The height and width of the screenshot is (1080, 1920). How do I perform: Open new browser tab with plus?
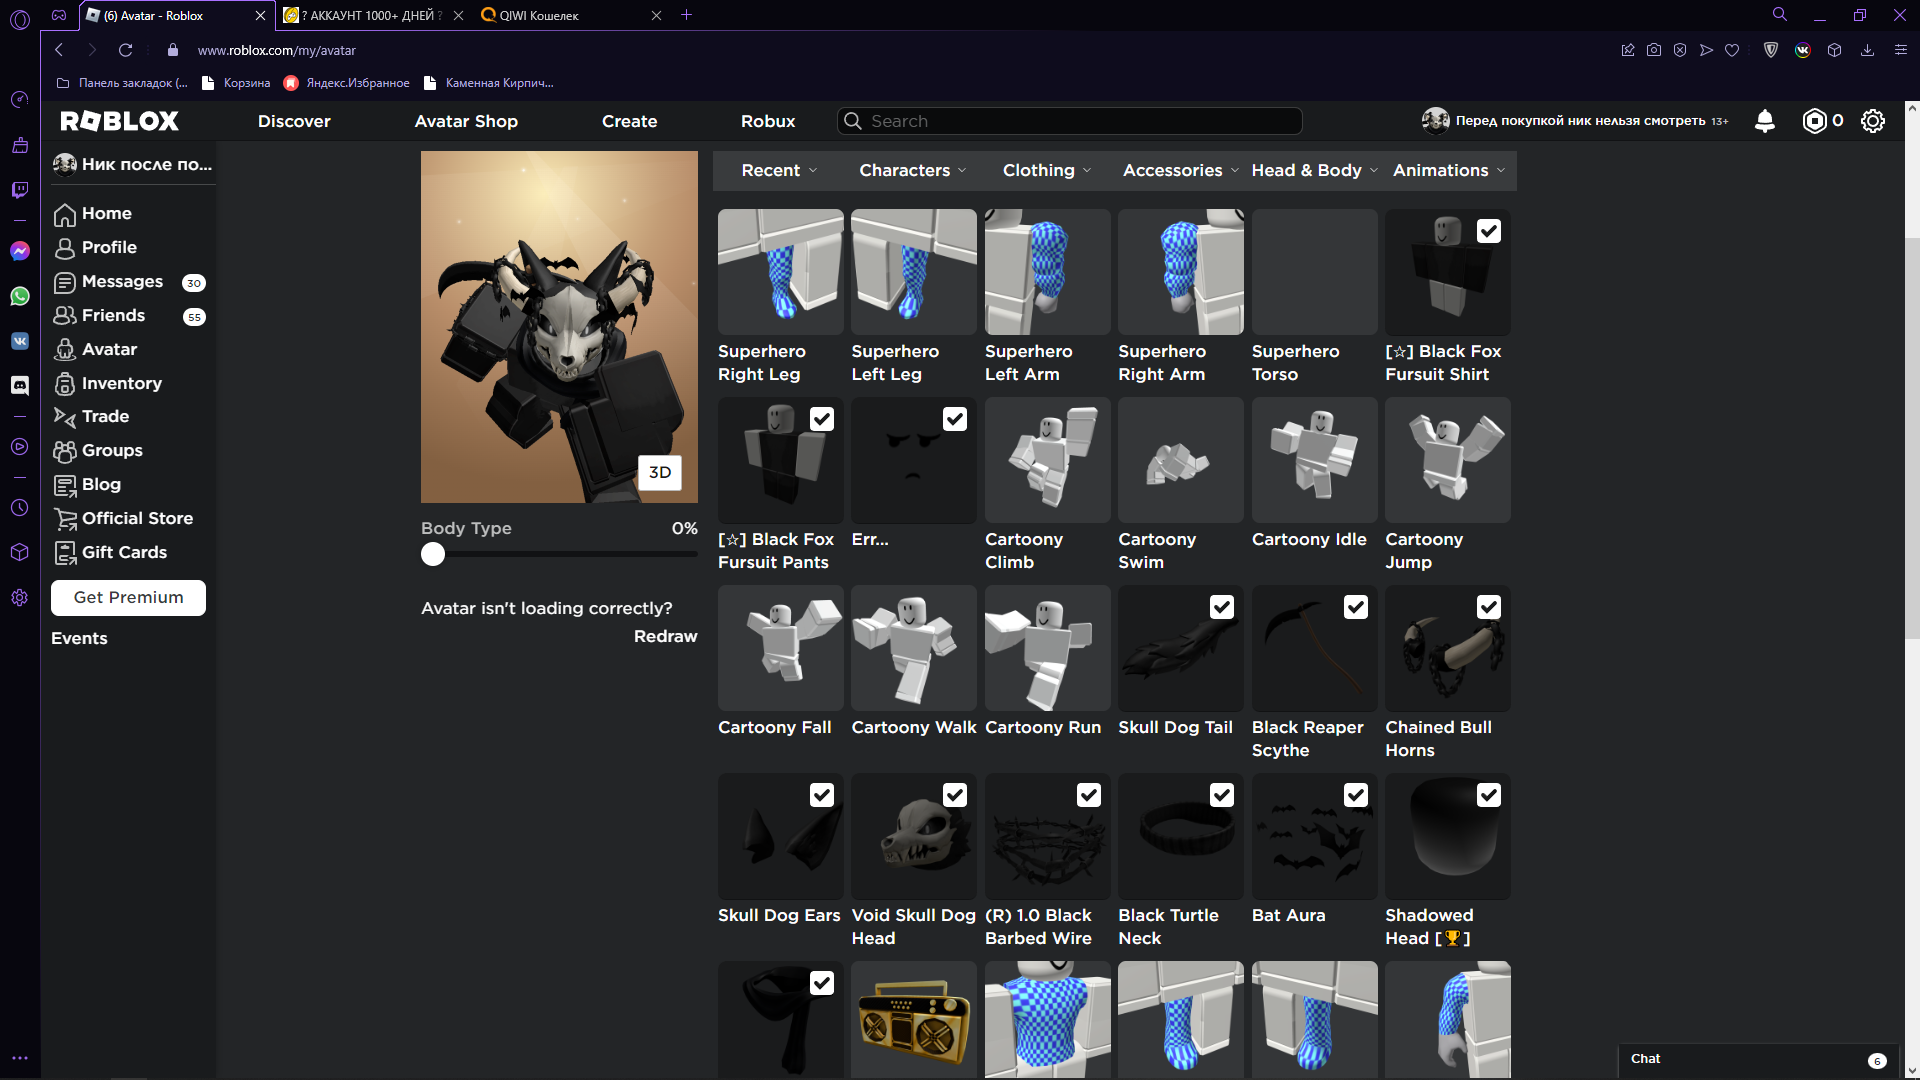(686, 15)
